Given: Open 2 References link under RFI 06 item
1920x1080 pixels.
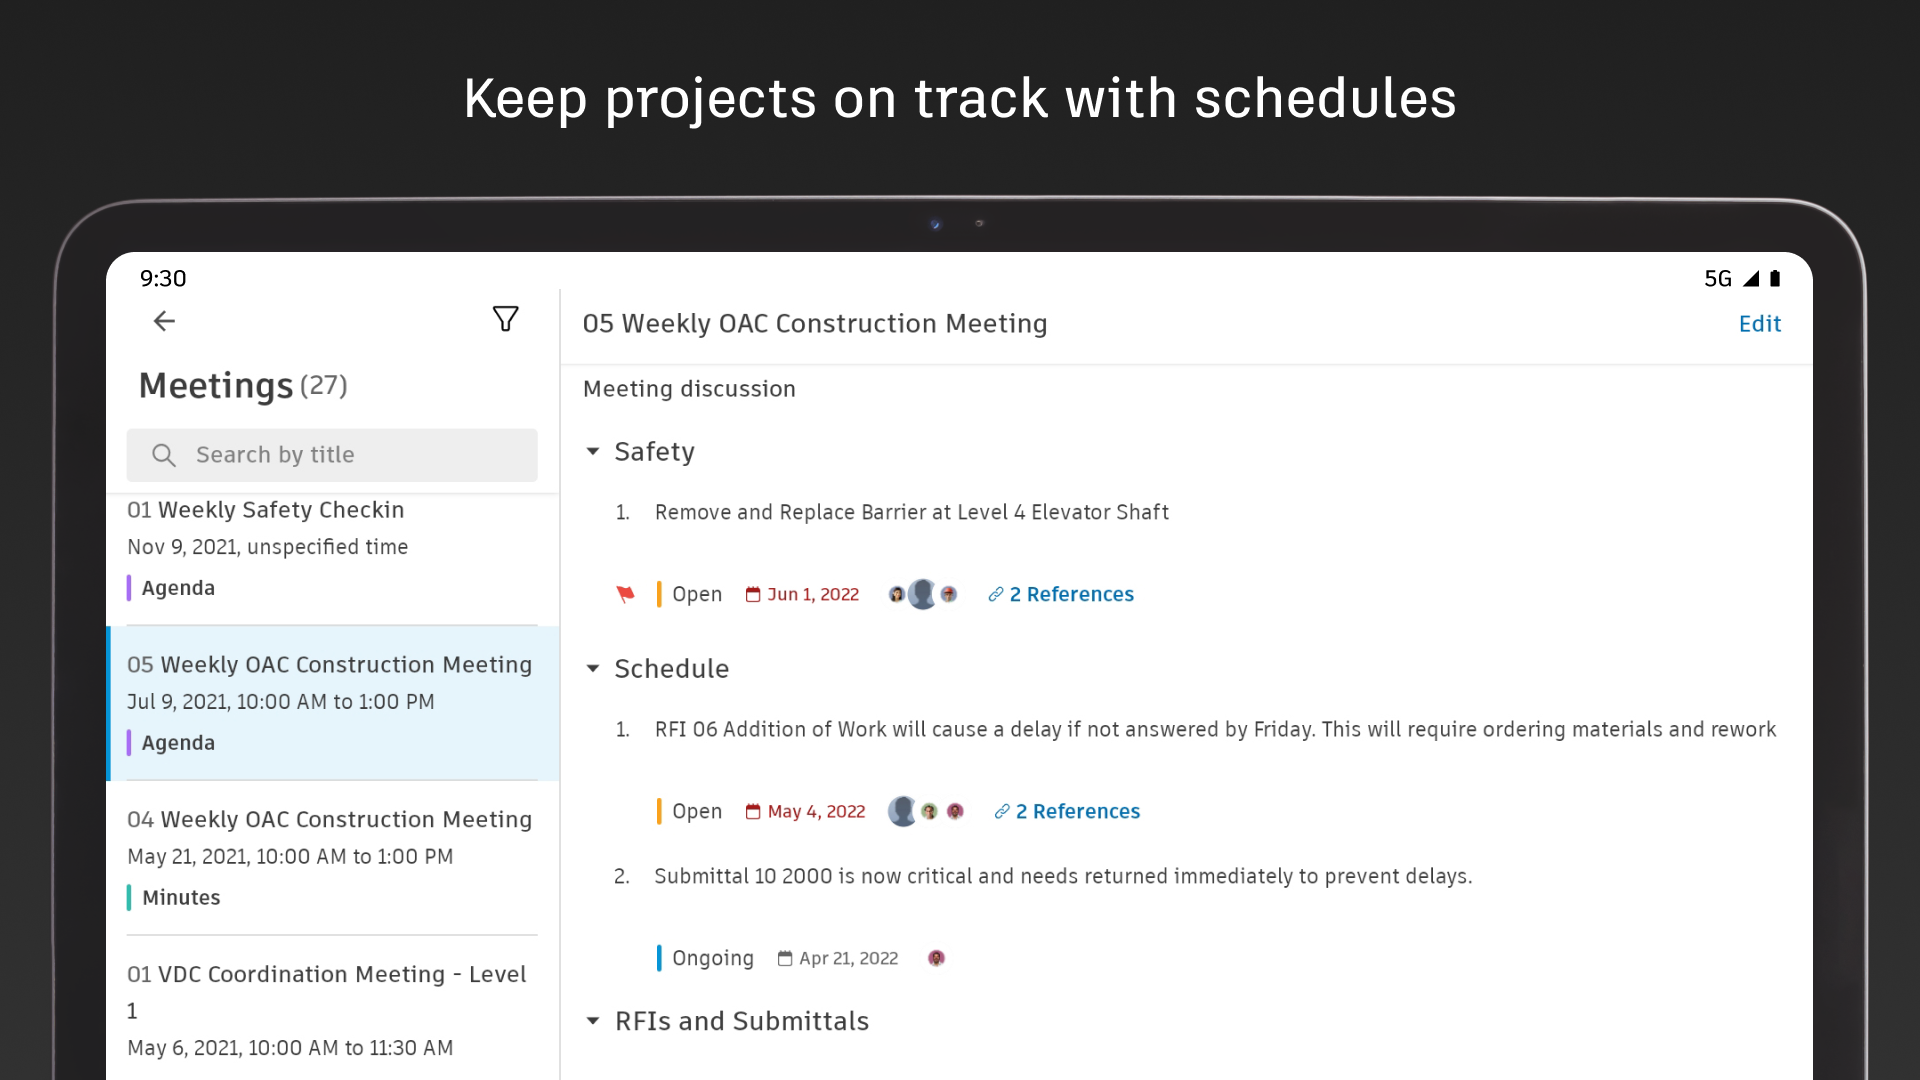Looking at the screenshot, I should click(1076, 812).
